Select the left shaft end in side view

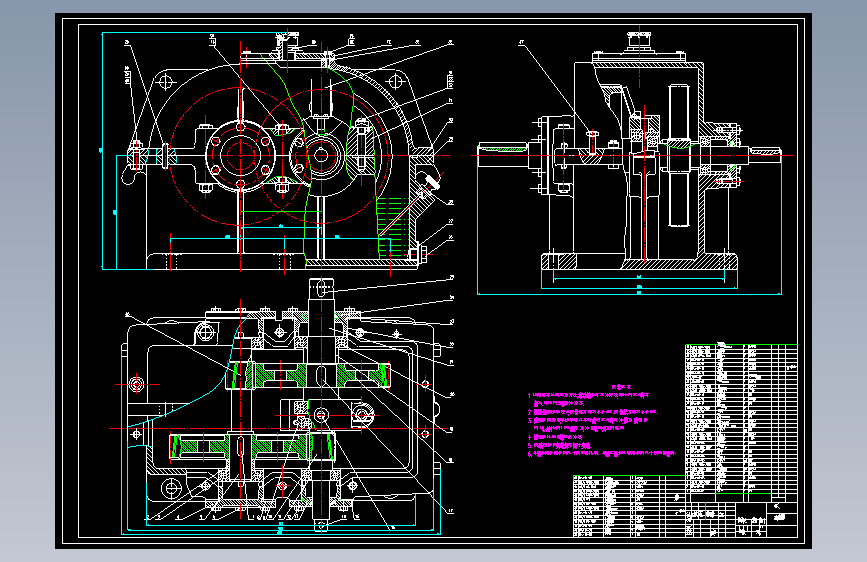click(502, 155)
